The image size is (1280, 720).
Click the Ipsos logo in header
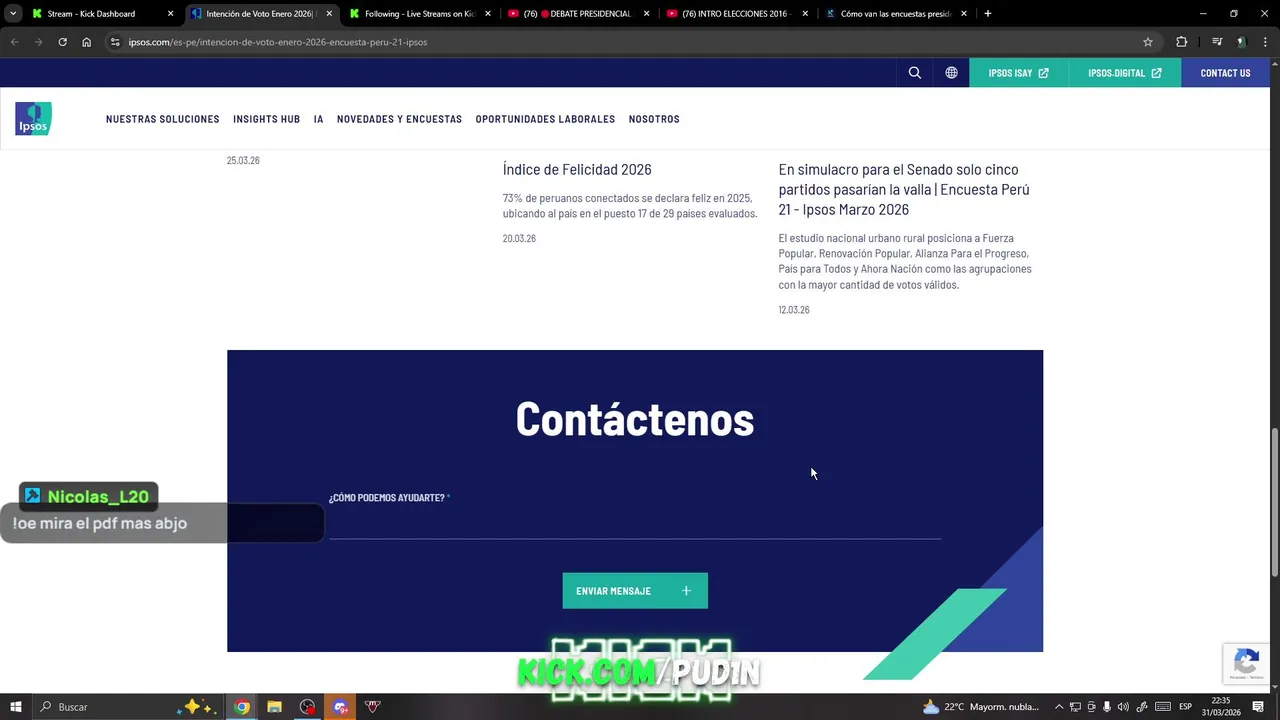[33, 119]
